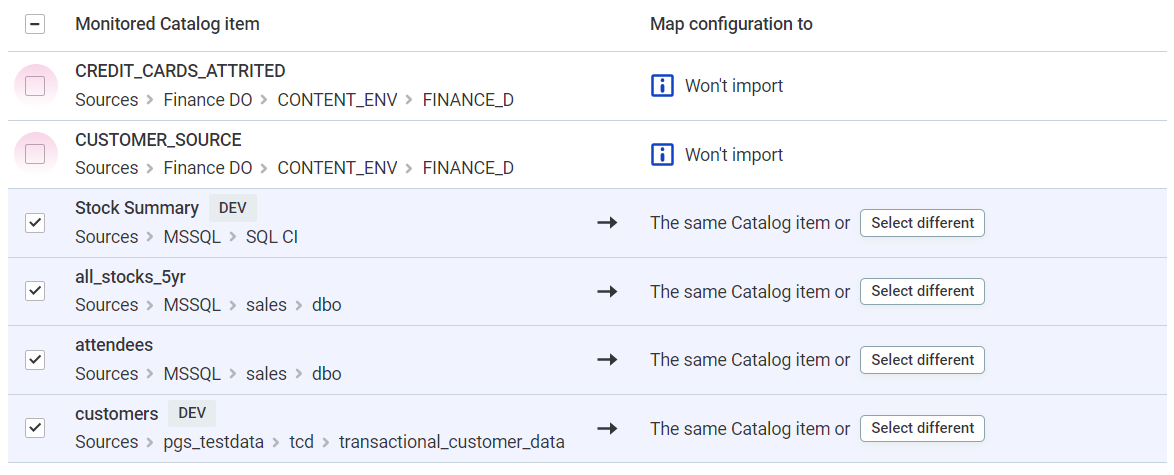Choose Select different for all_stocks_5yr
Viewport: 1174px width, 475px height.
[922, 291]
